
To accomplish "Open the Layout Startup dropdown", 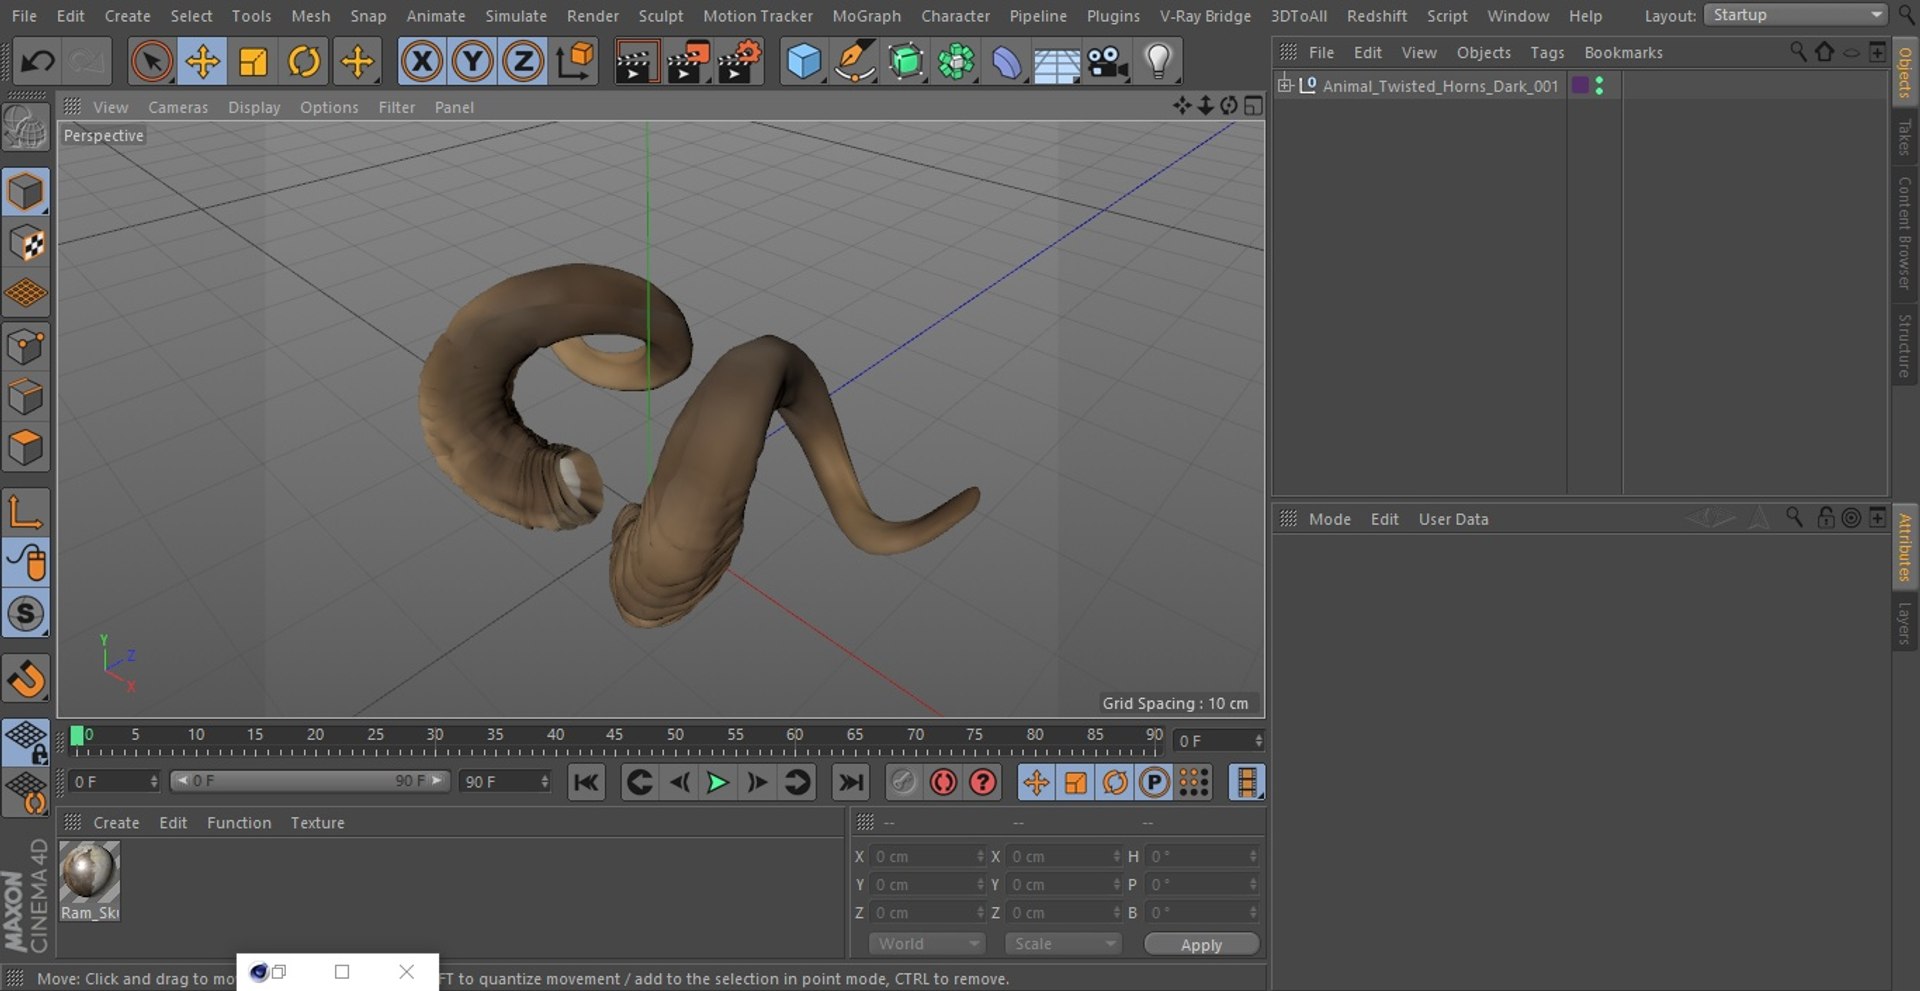I will point(1794,15).
